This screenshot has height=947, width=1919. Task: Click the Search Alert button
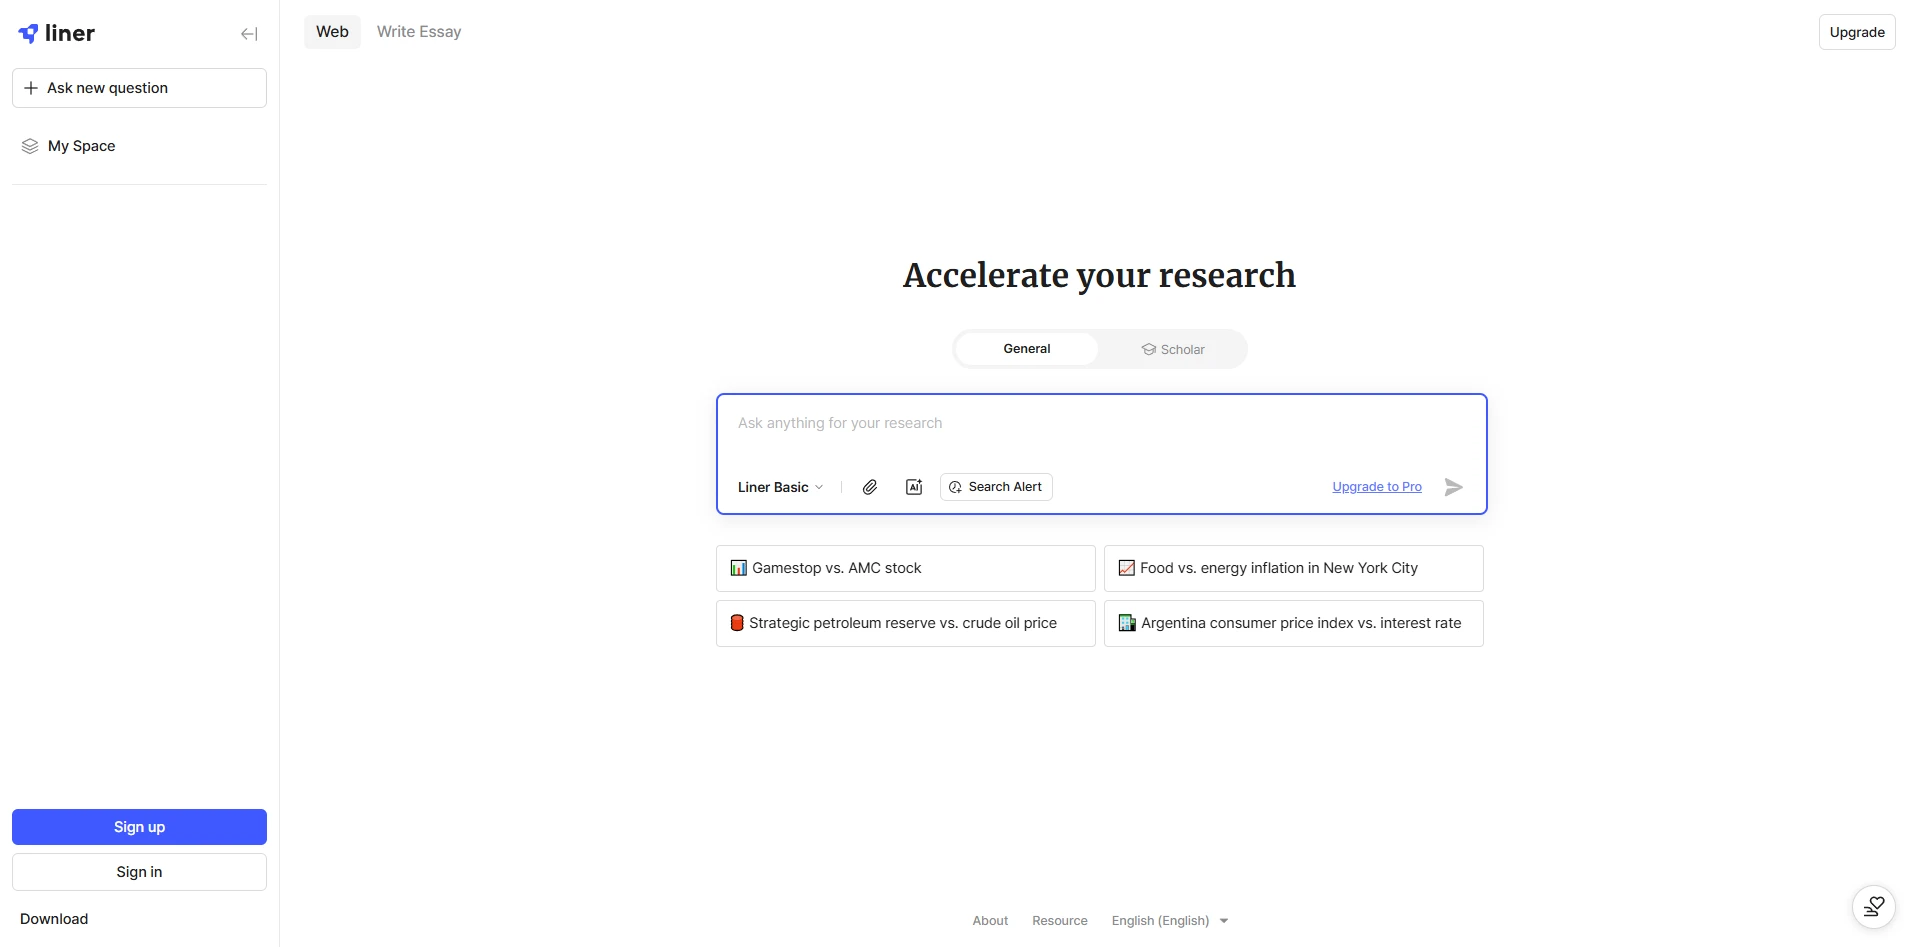(996, 487)
